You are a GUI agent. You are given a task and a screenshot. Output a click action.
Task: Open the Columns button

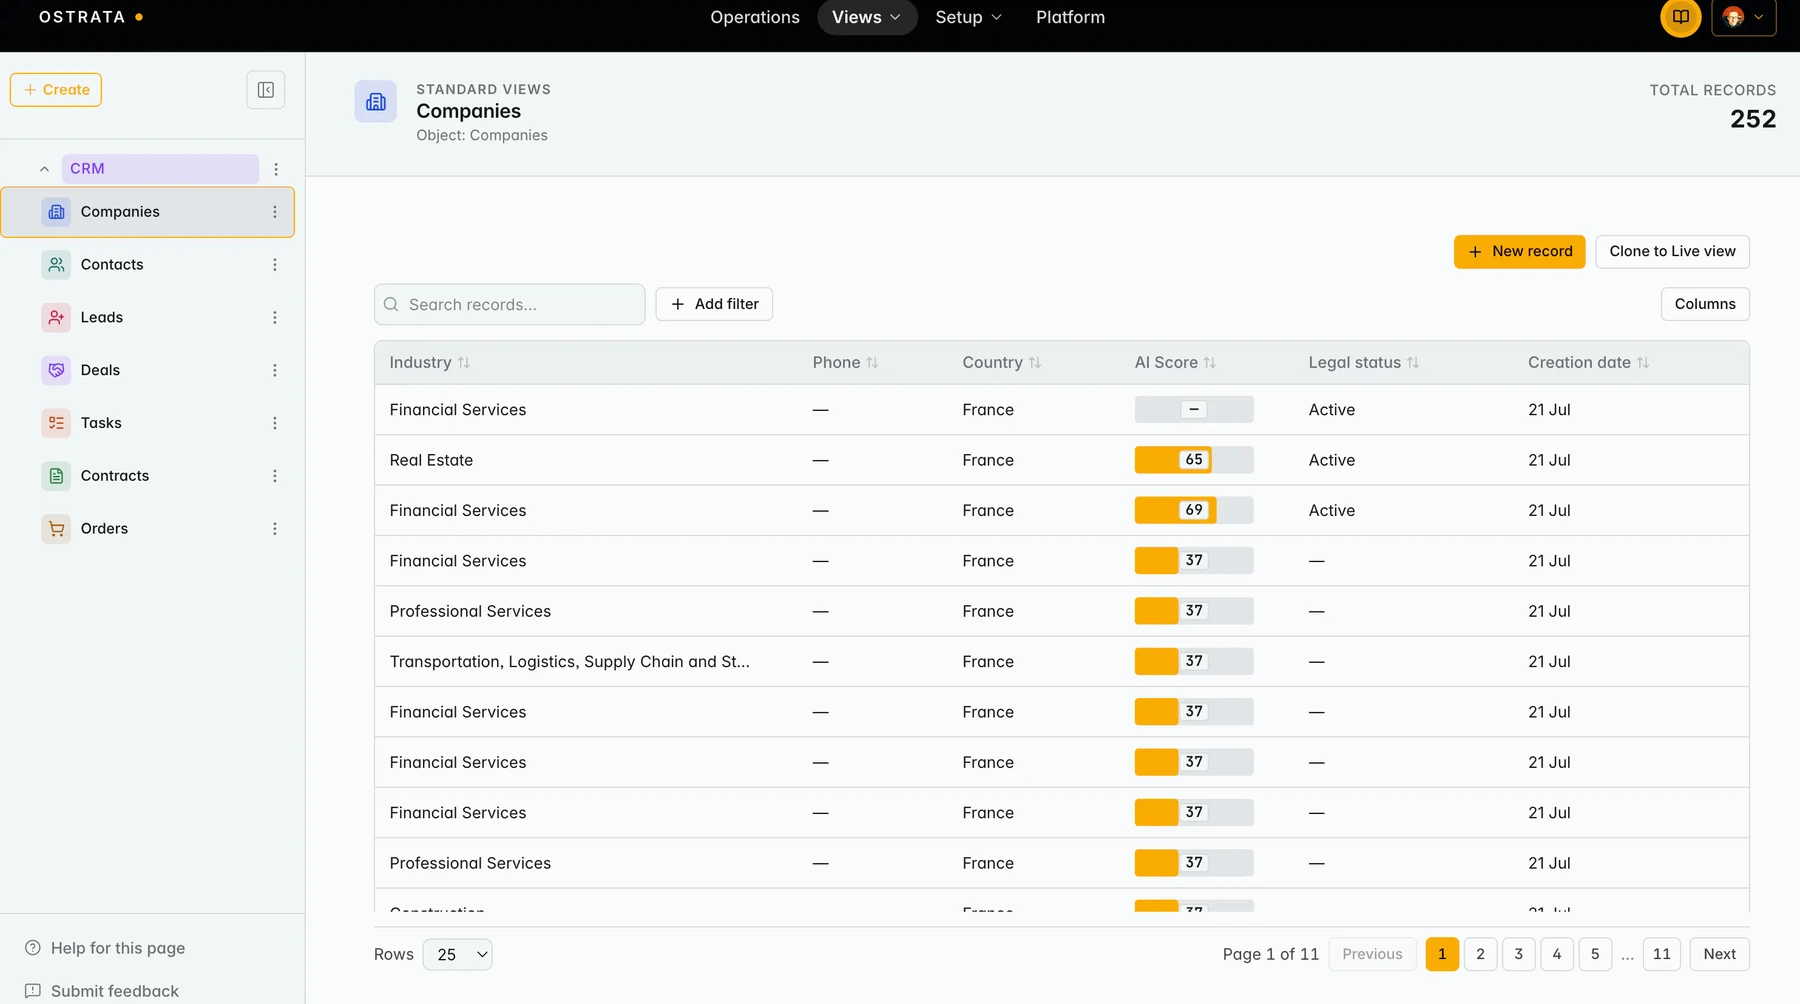tap(1705, 304)
